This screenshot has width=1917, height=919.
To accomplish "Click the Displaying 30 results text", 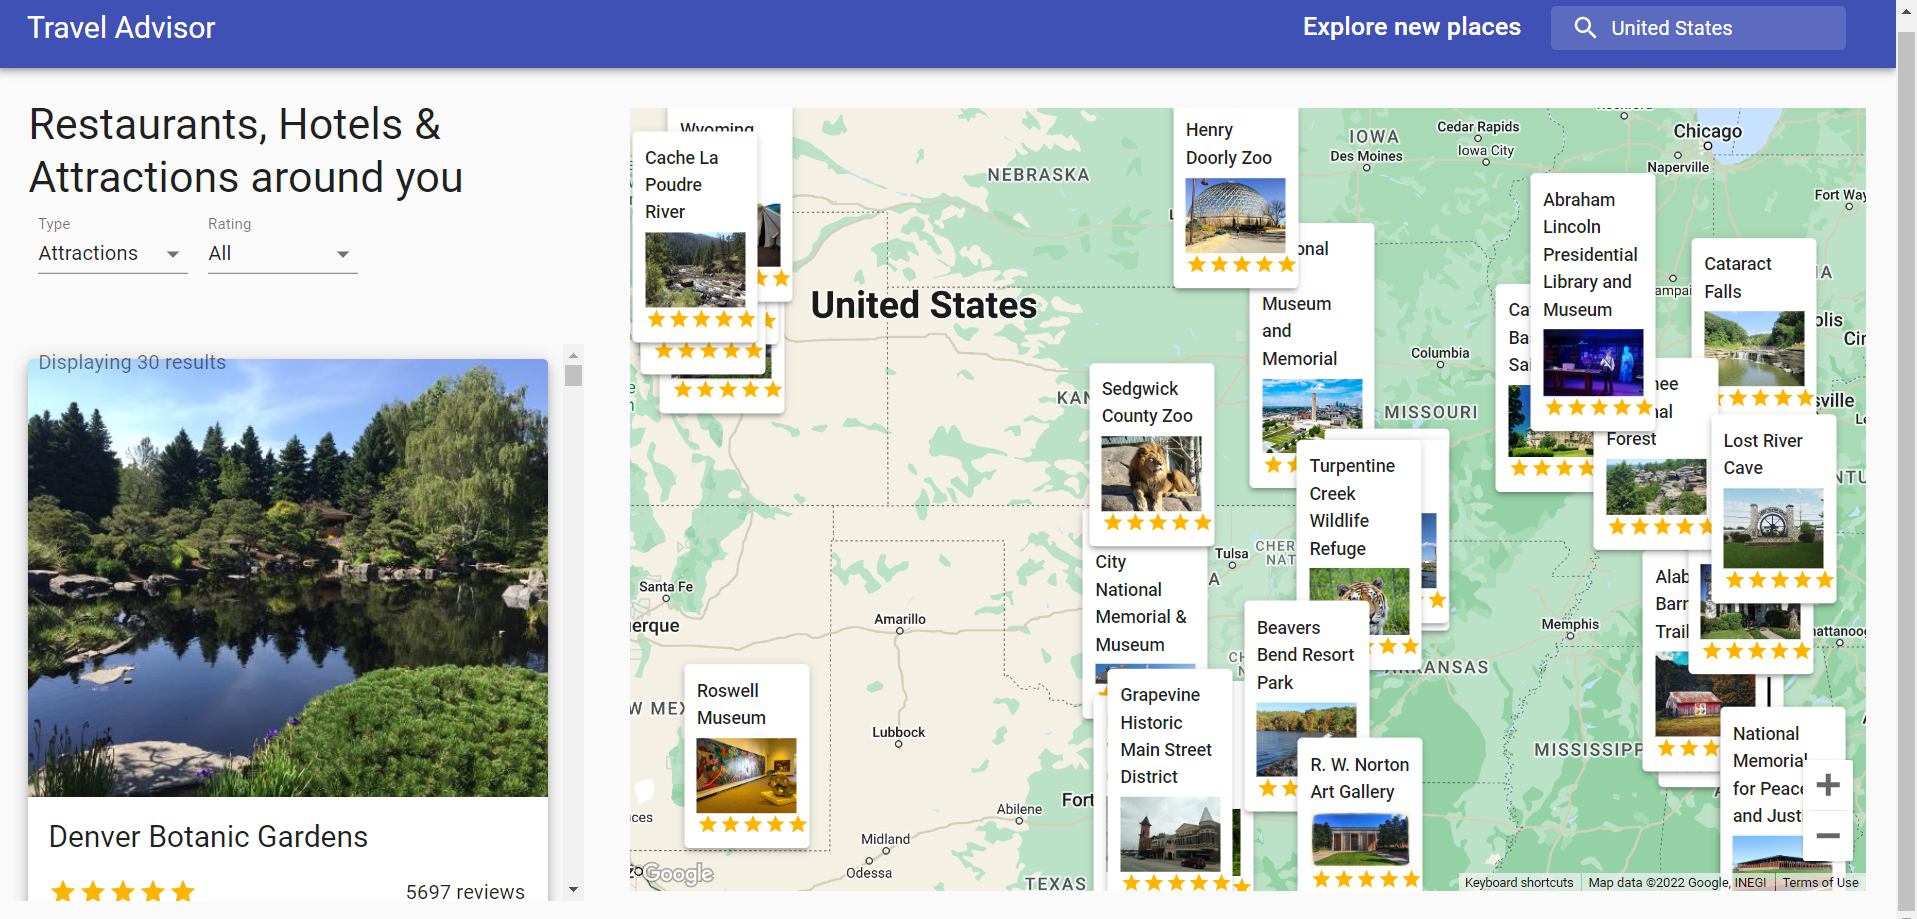I will pyautogui.click(x=132, y=362).
